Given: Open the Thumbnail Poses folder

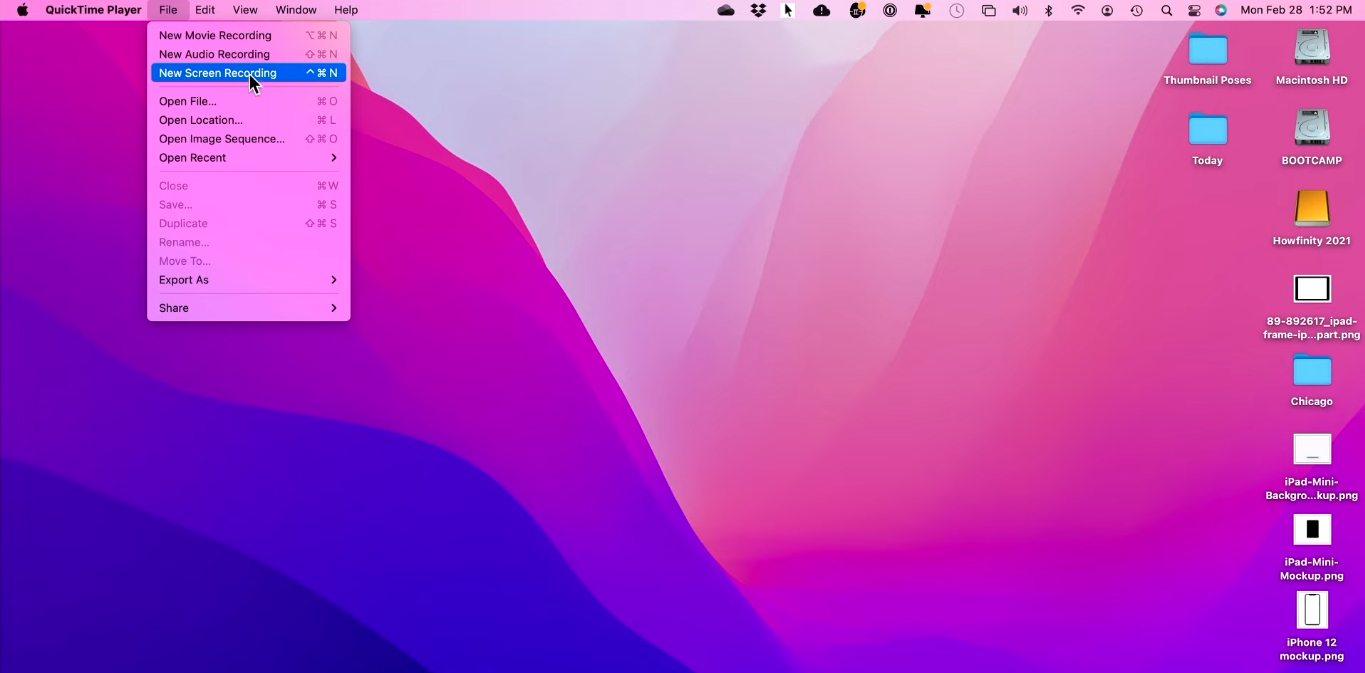Looking at the screenshot, I should (x=1207, y=57).
